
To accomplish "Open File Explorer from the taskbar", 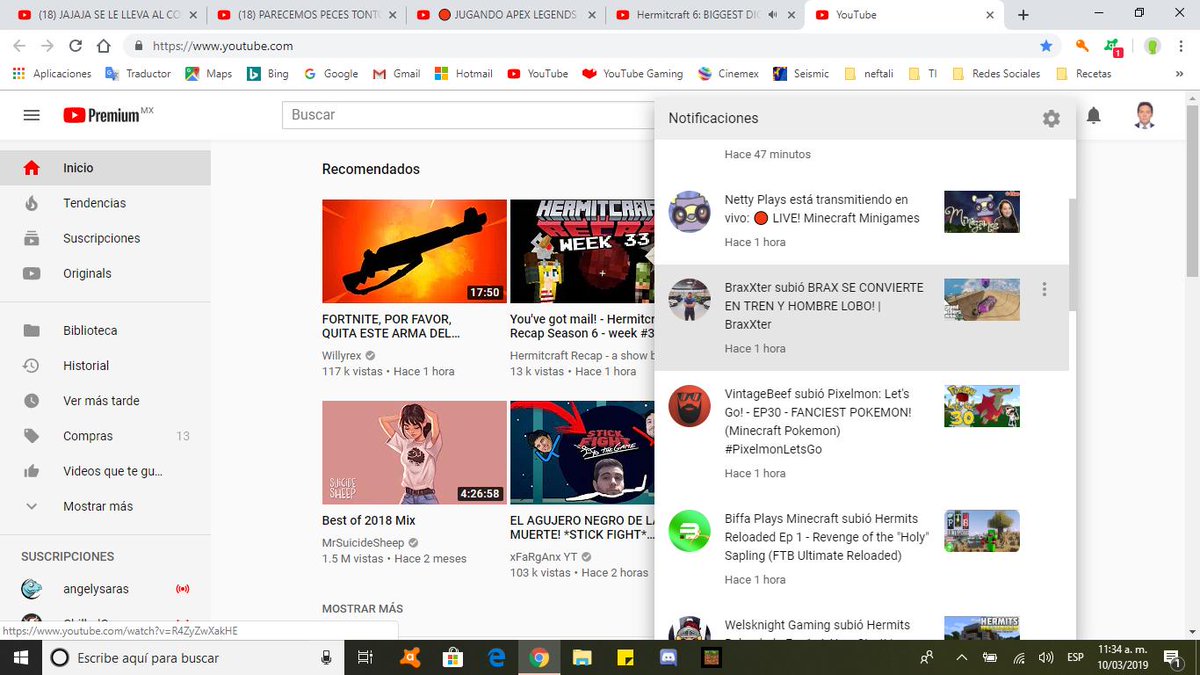I will click(x=582, y=657).
